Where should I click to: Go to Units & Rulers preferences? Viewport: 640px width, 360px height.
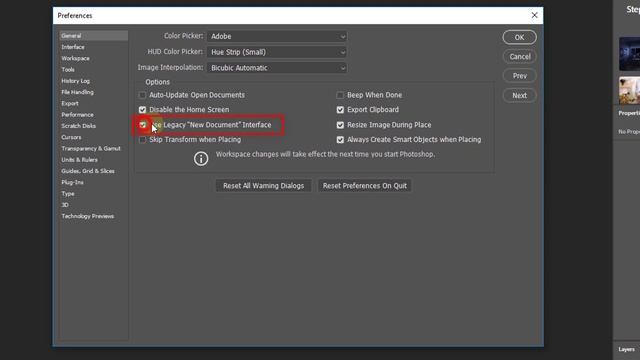80,160
